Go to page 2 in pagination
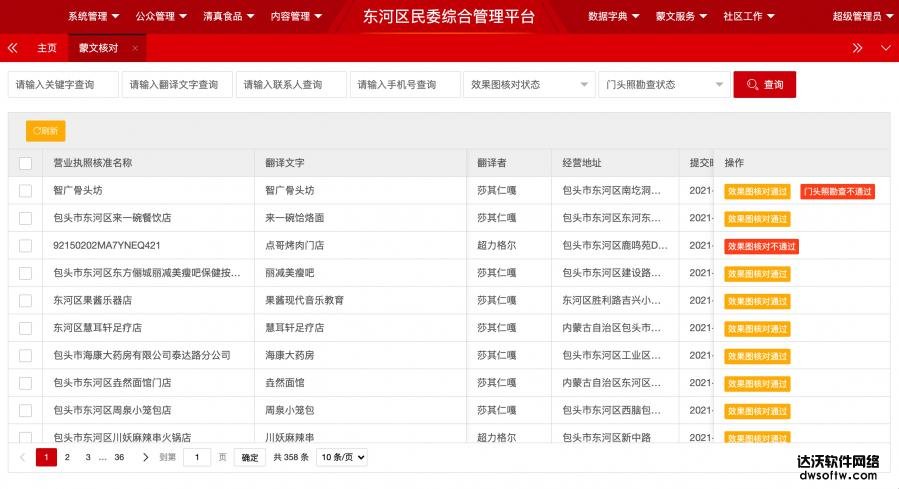This screenshot has width=899, height=489. [x=67, y=457]
